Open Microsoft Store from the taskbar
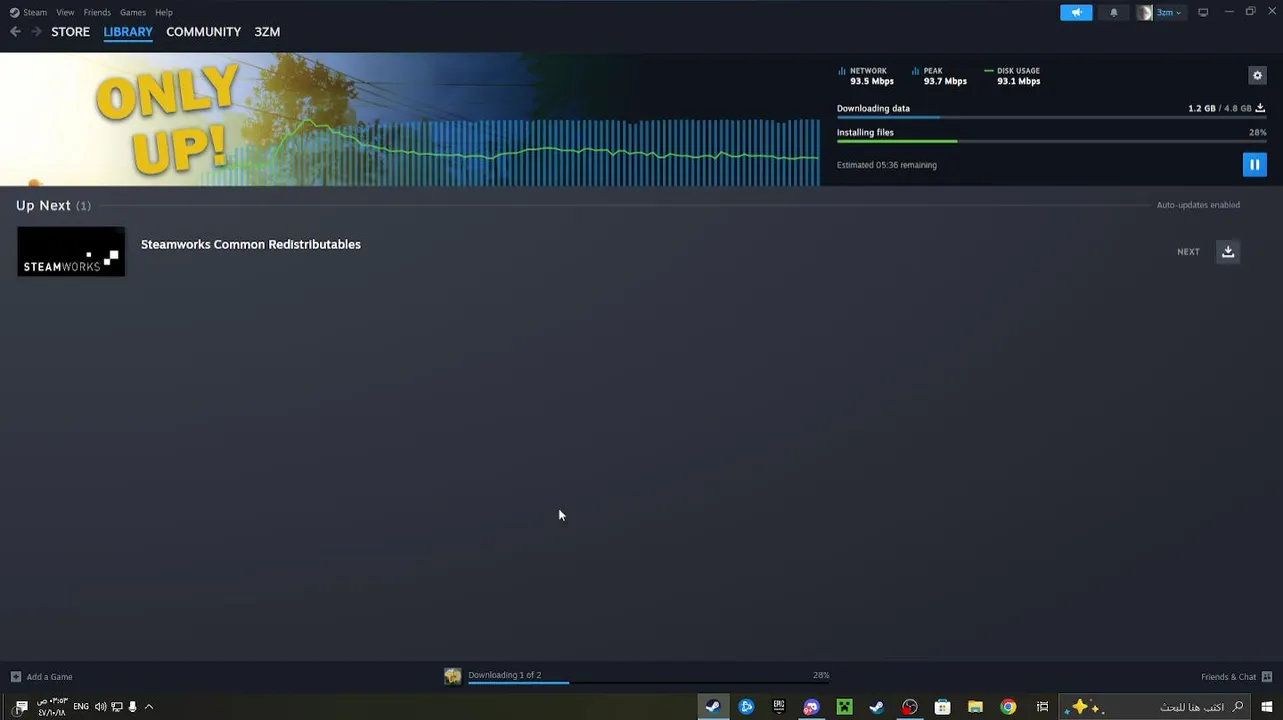 [942, 707]
